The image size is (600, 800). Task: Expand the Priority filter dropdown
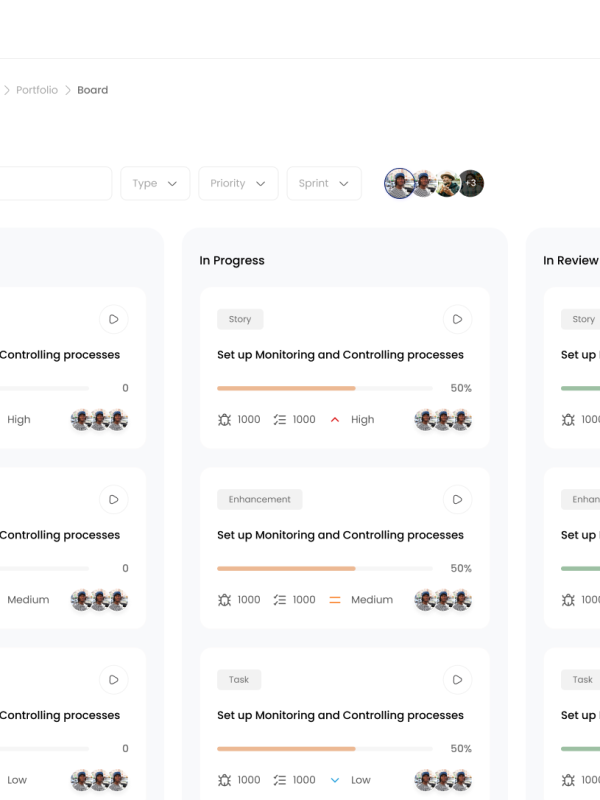[238, 183]
